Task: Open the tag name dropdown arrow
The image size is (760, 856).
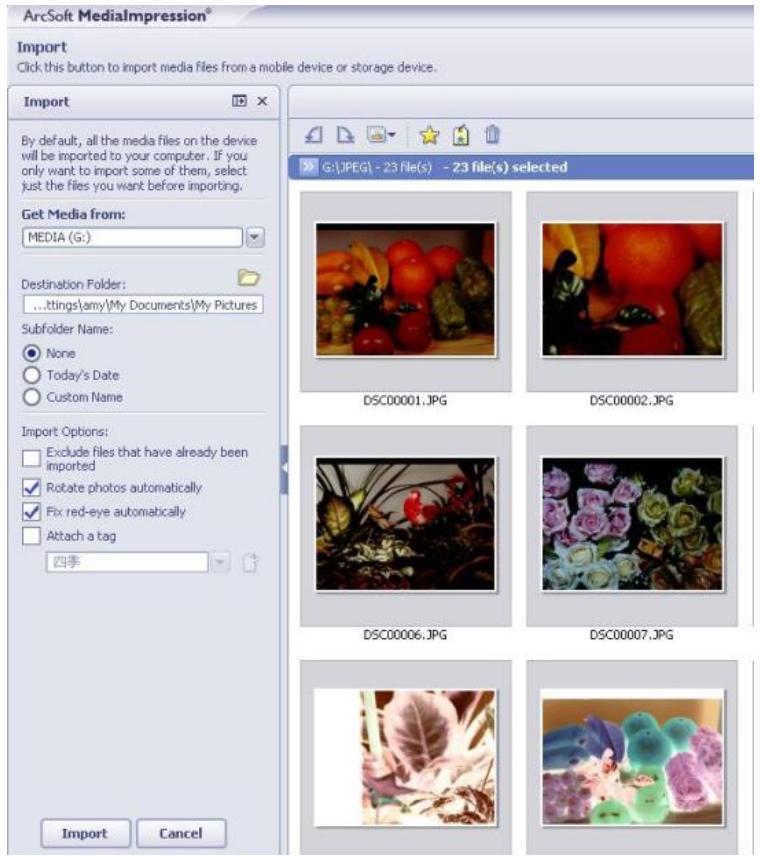Action: click(x=221, y=562)
